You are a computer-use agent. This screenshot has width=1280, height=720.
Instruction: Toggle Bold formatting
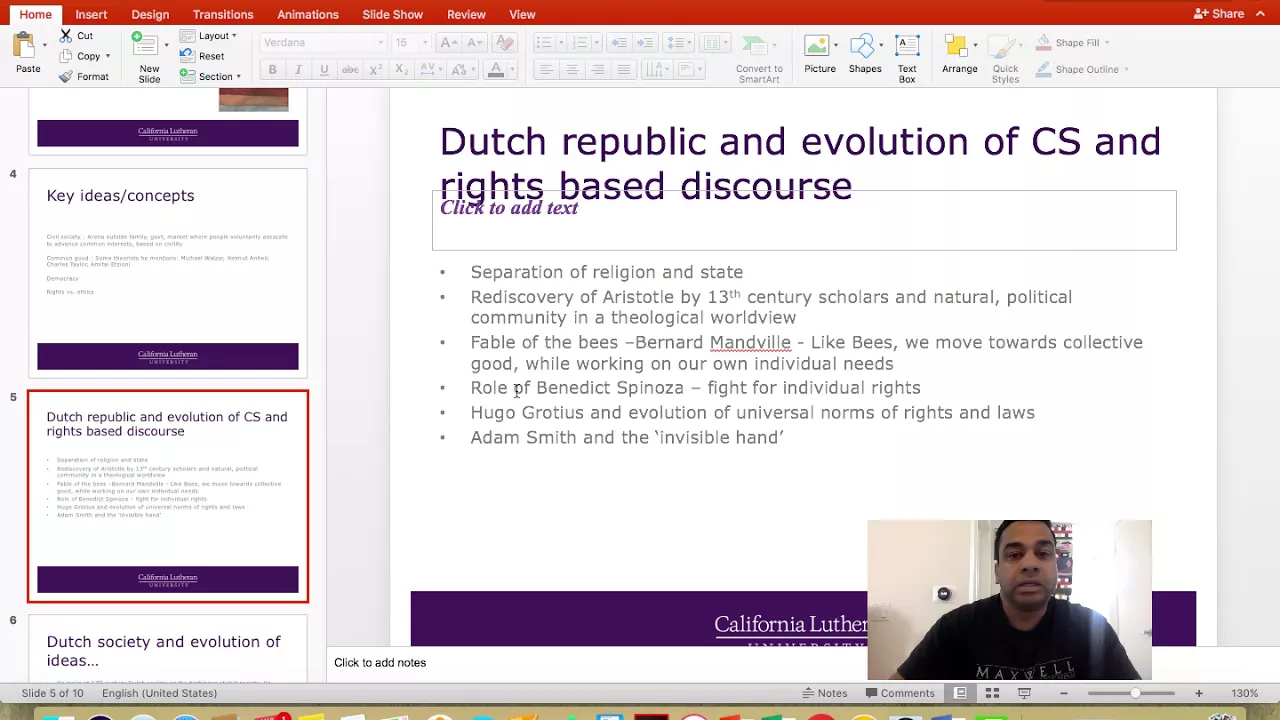[x=272, y=70]
